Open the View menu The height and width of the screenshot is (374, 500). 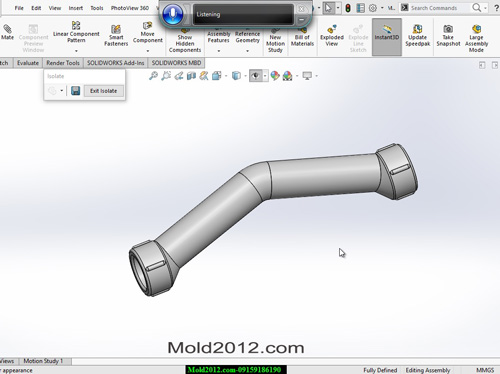click(55, 8)
